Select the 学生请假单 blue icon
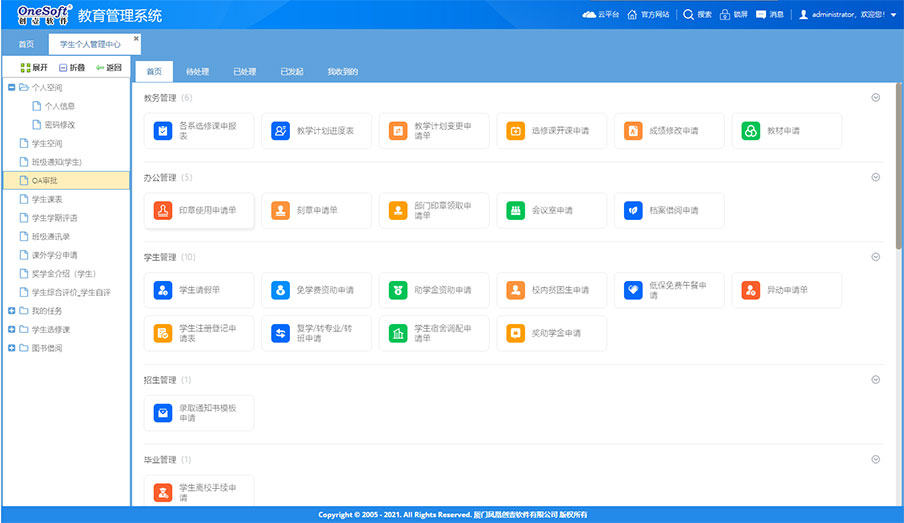Viewport: 904px width, 523px height. [x=163, y=290]
